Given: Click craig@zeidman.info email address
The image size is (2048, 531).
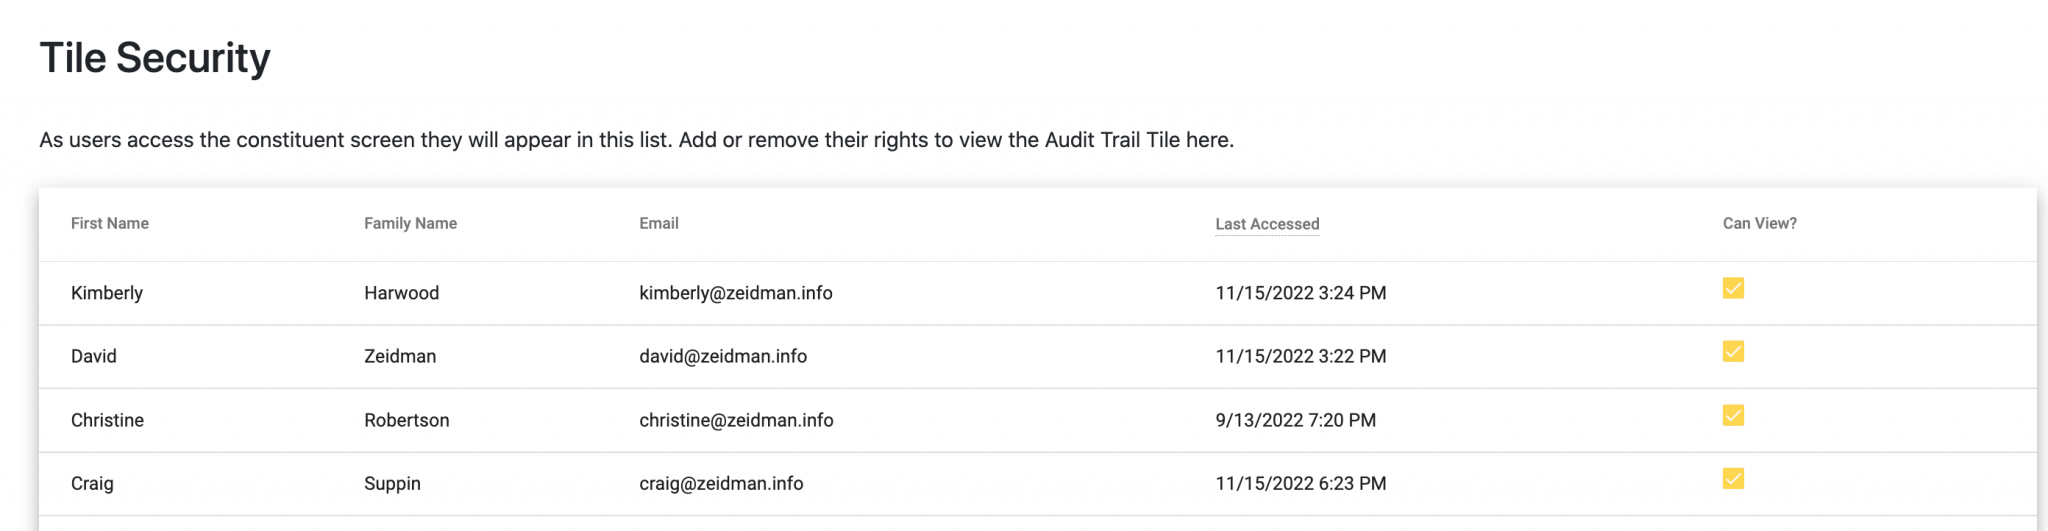Looking at the screenshot, I should (x=721, y=483).
